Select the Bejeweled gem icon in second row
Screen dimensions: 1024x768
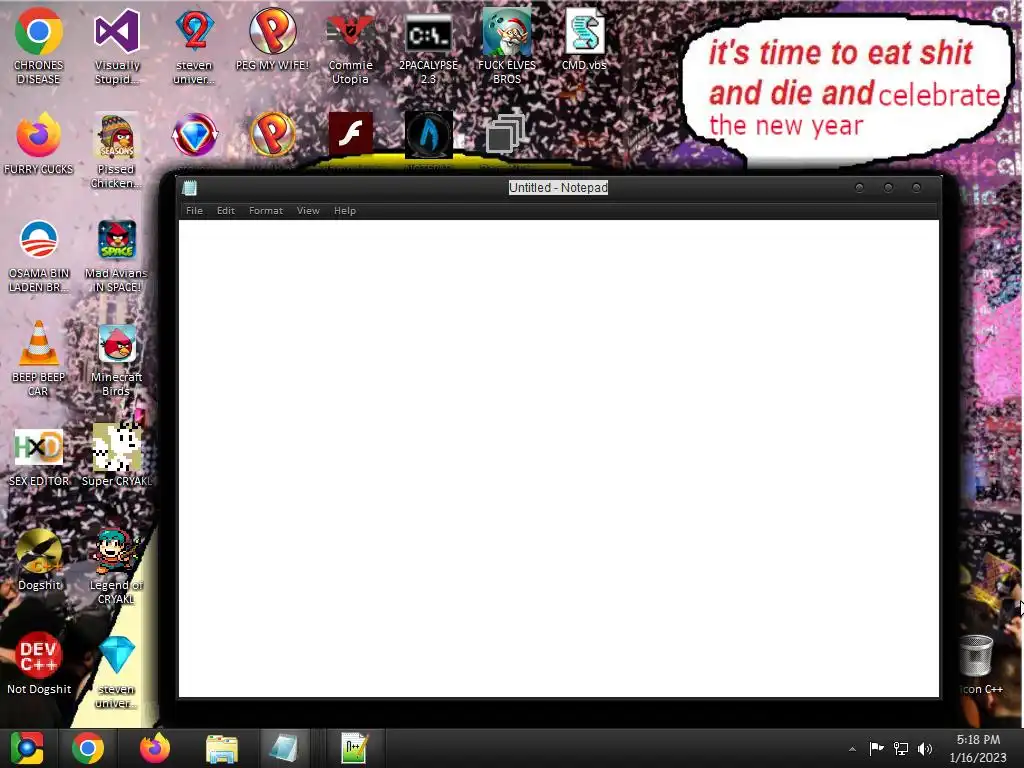195,135
